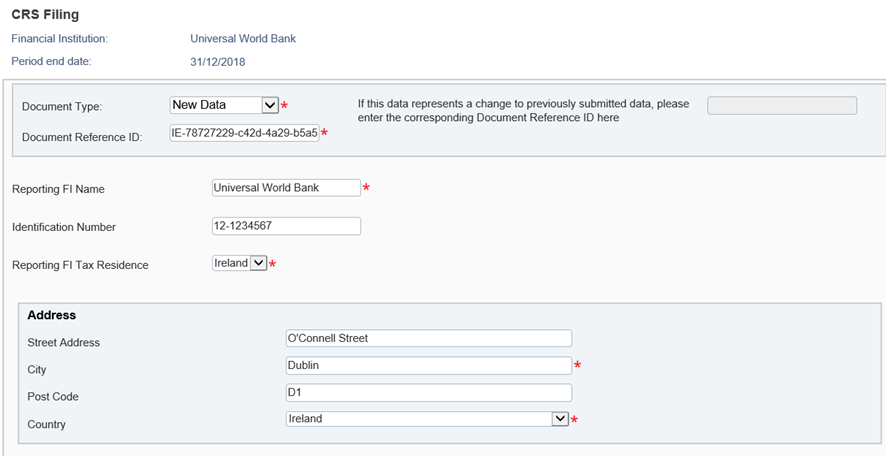
Task: Click the City field containing Dublin
Action: coord(428,366)
